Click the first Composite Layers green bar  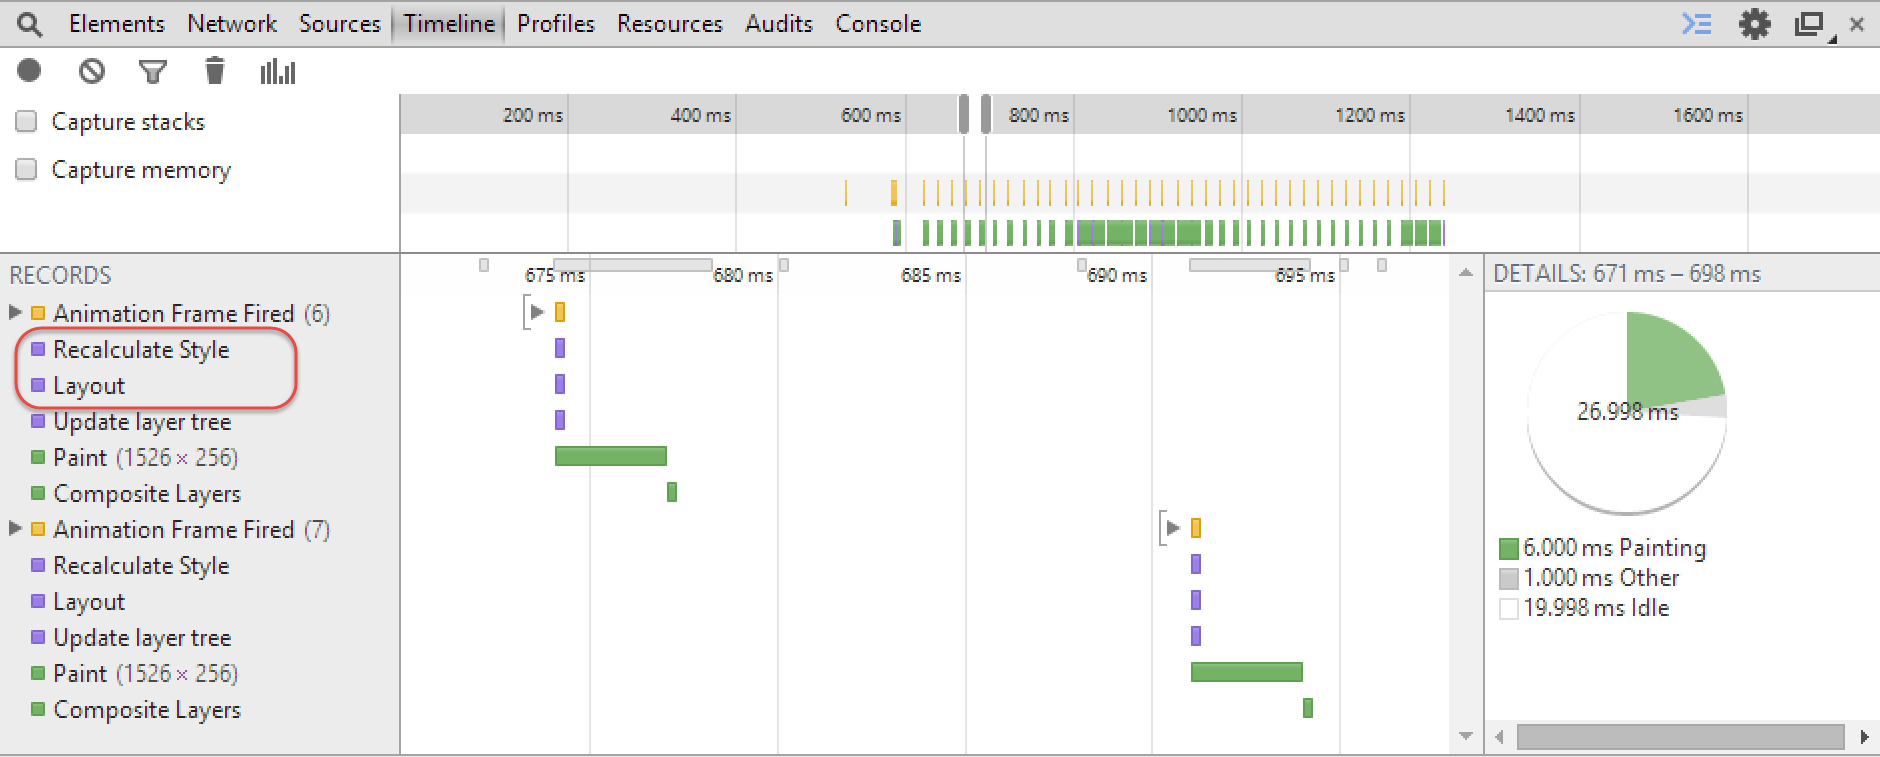click(x=672, y=492)
